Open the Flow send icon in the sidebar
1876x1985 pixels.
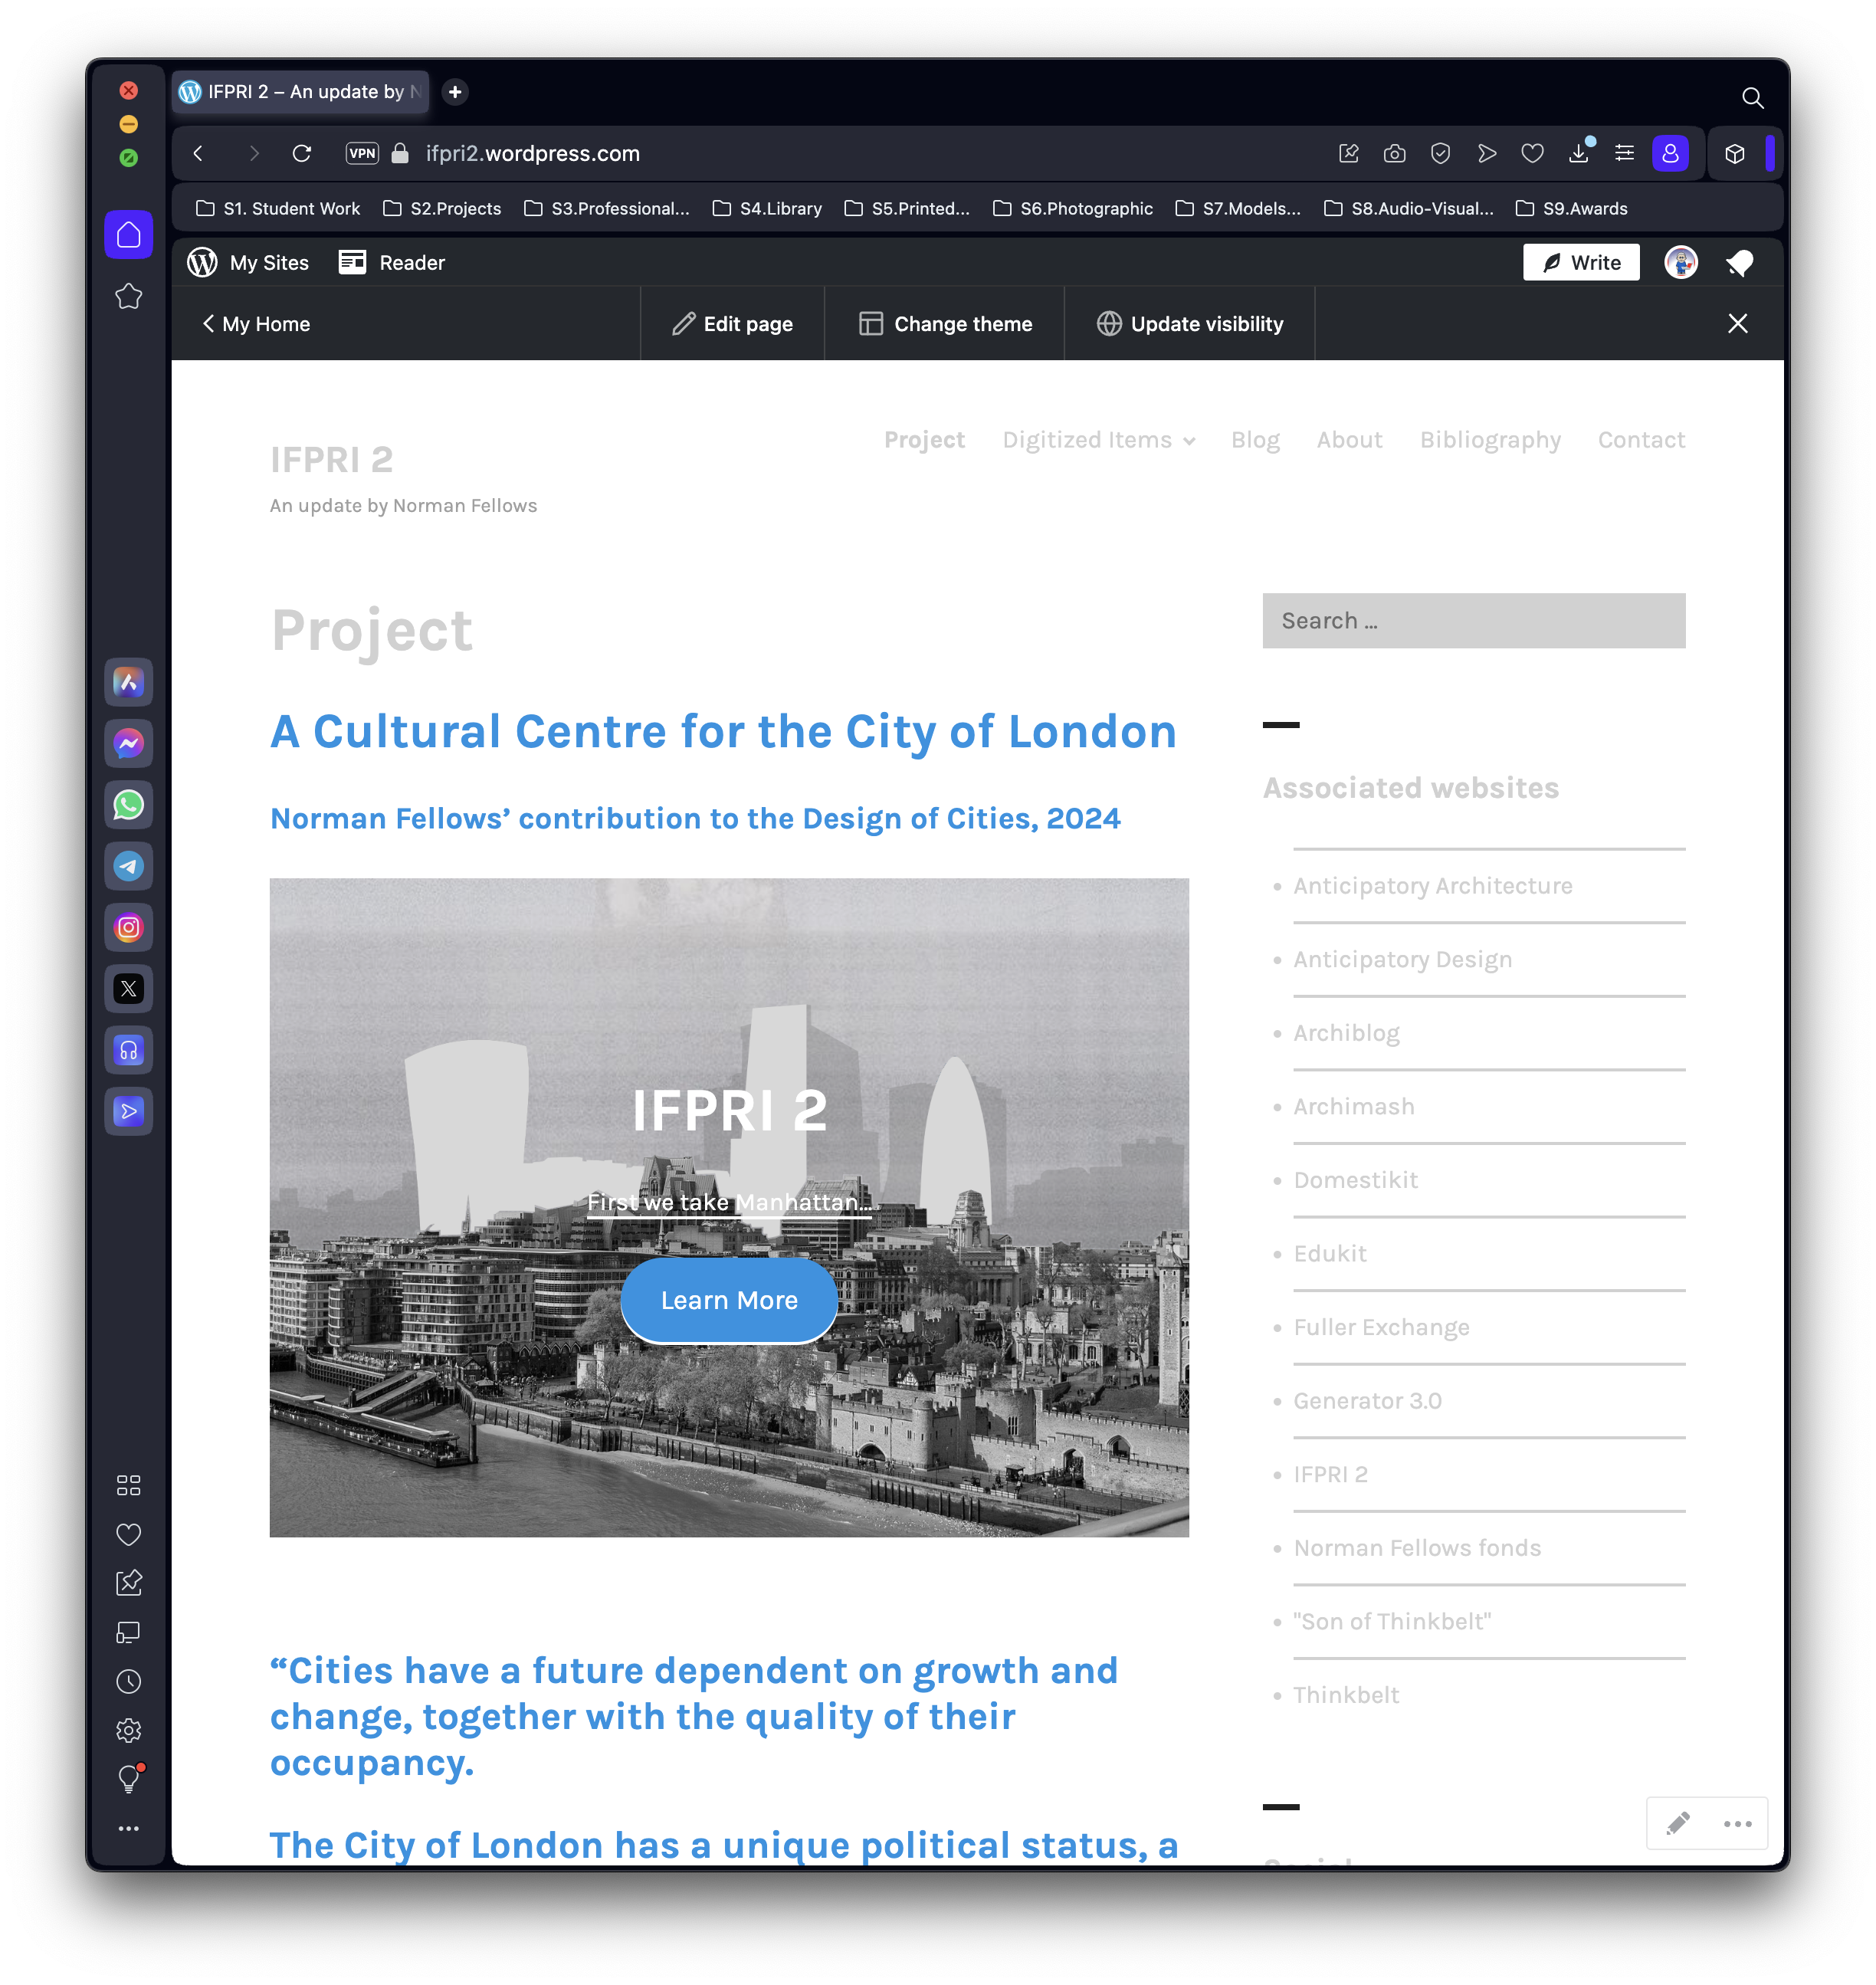click(129, 1111)
